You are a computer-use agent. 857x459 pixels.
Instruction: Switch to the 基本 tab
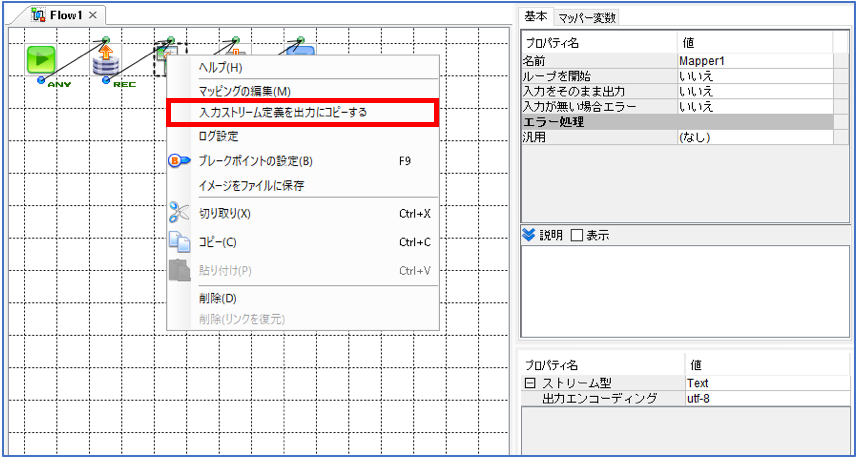click(536, 16)
